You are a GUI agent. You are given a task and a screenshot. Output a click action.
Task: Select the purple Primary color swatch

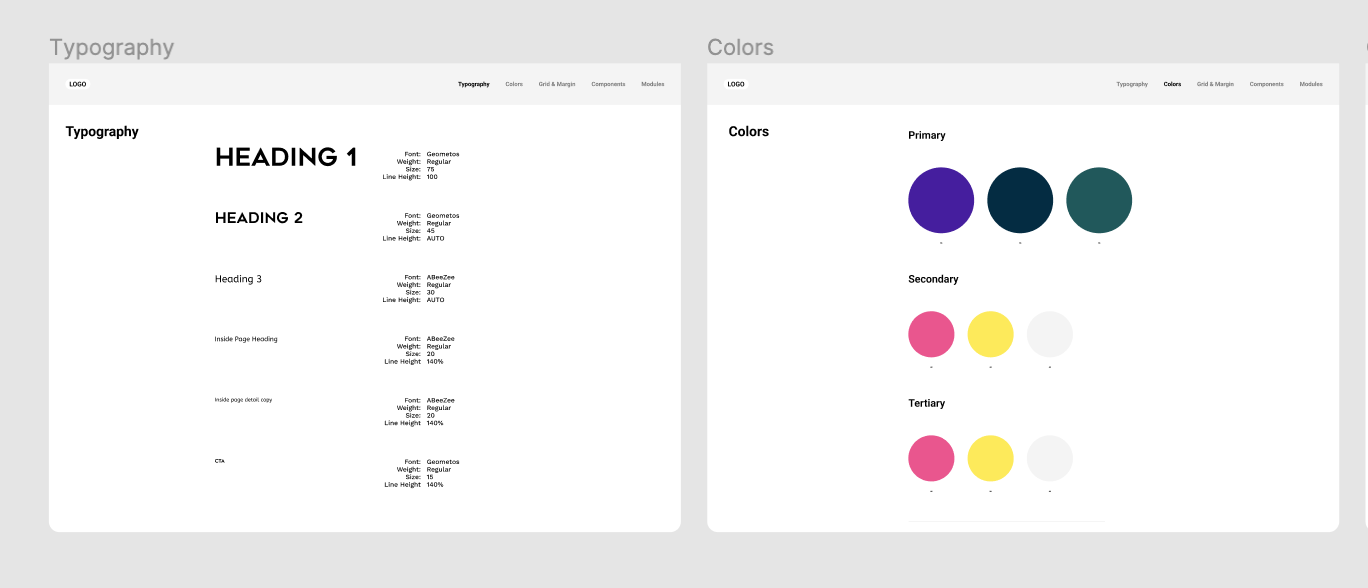[941, 200]
